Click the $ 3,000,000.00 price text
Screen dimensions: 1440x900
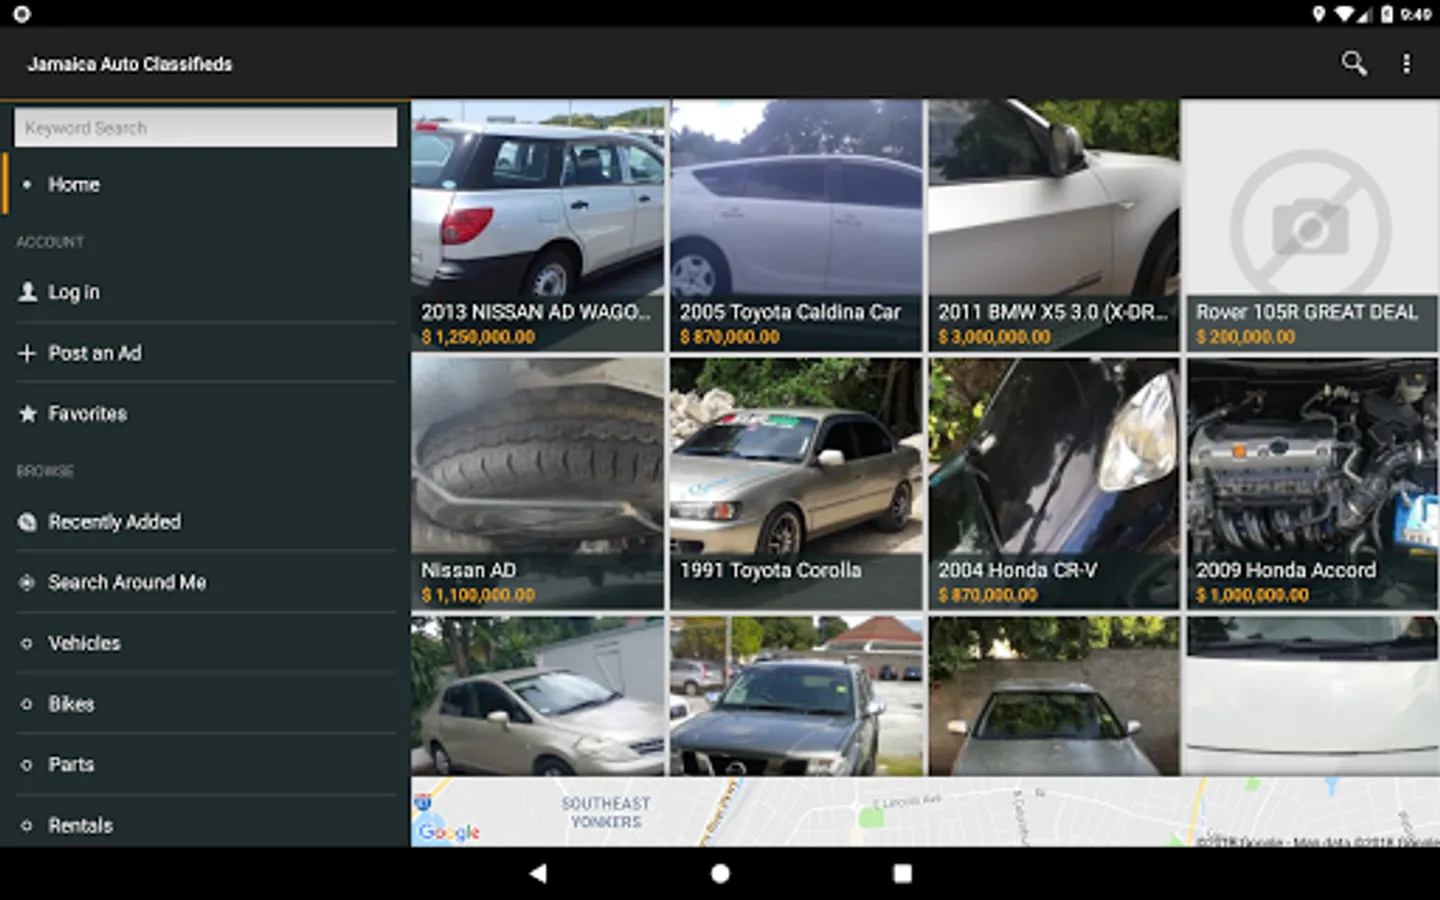tap(994, 337)
